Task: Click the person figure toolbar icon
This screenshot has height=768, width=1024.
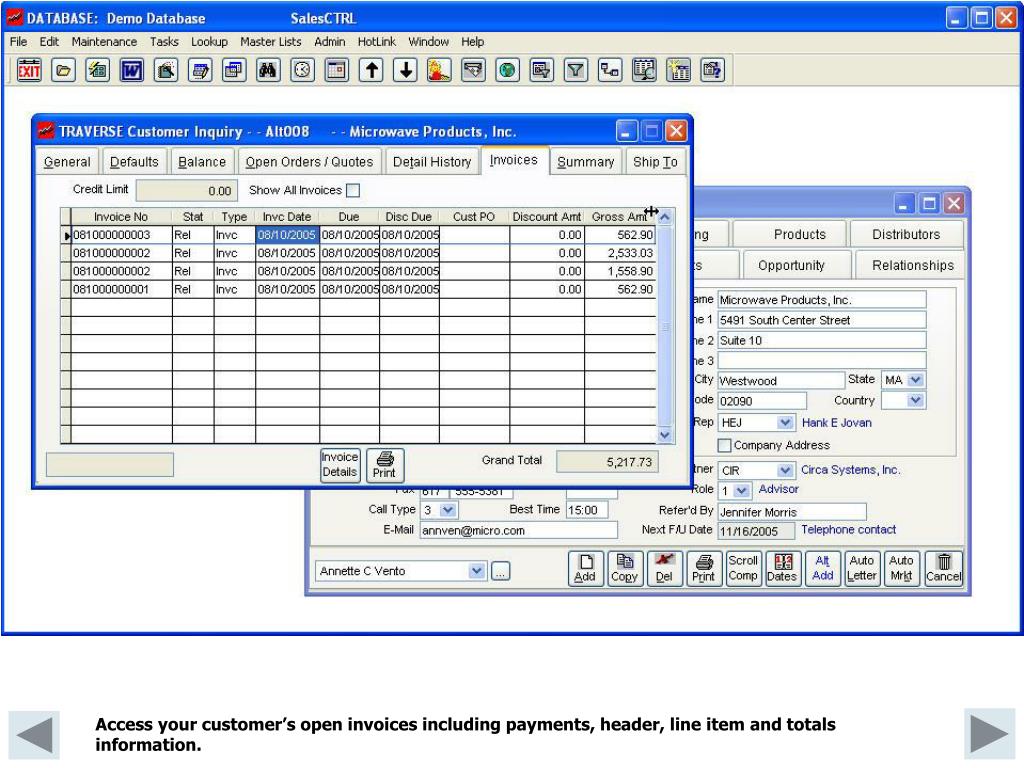Action: (439, 70)
